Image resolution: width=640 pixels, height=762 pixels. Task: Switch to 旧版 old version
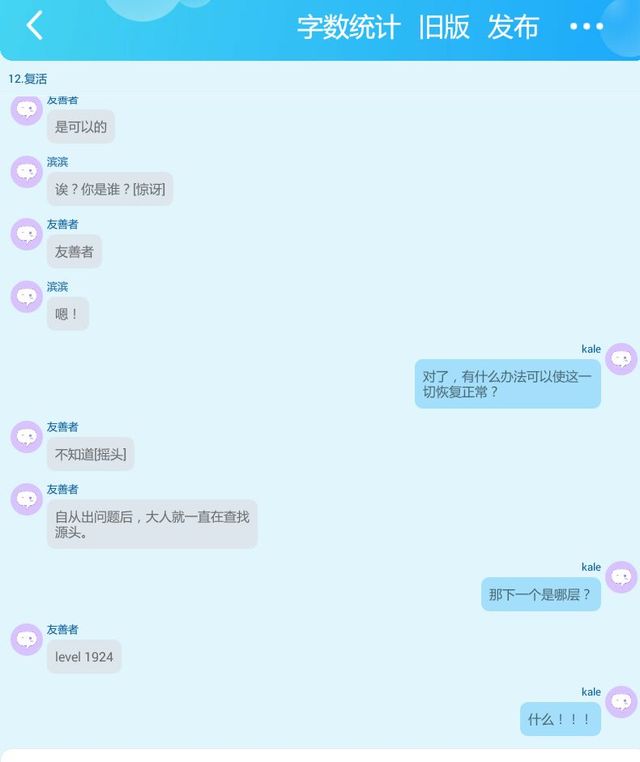[444, 27]
